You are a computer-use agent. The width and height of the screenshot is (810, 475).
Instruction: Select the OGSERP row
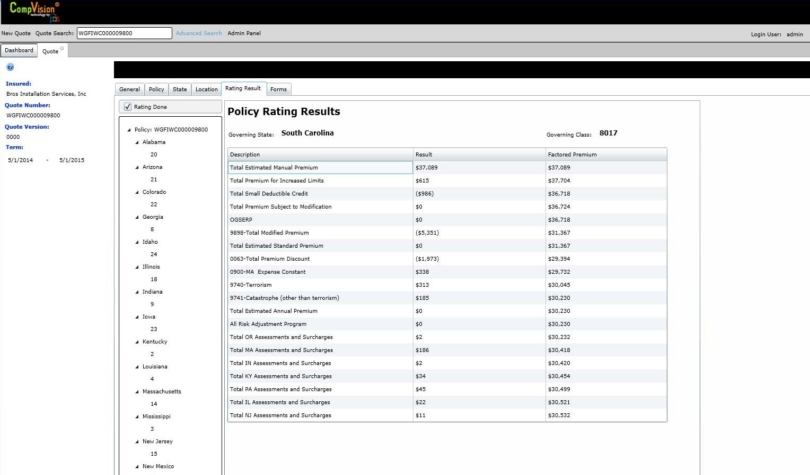(447, 219)
